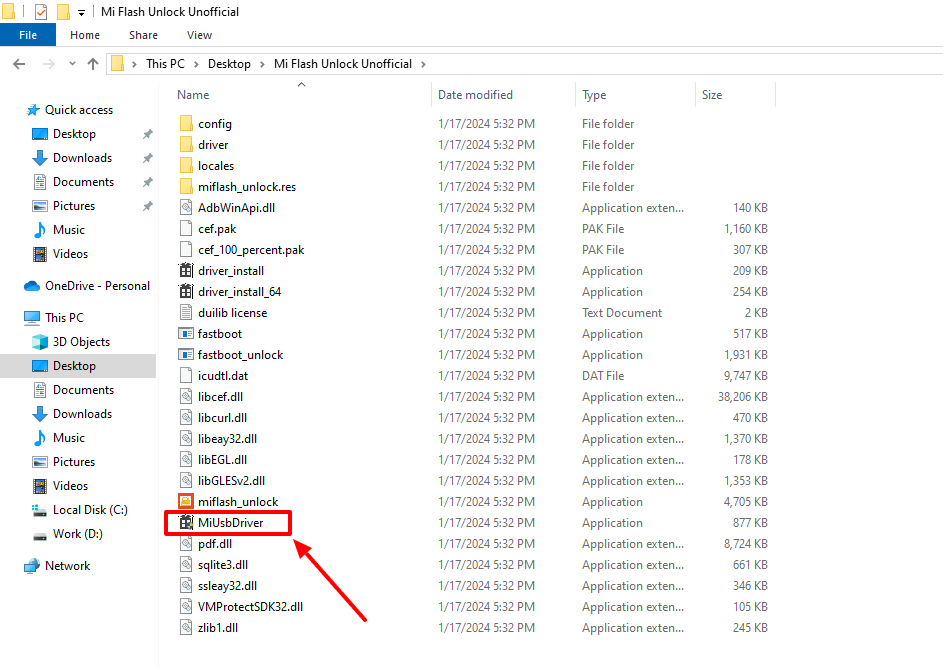Switch to the View ribbon tab
Screen dimensions: 943x668
tap(199, 35)
